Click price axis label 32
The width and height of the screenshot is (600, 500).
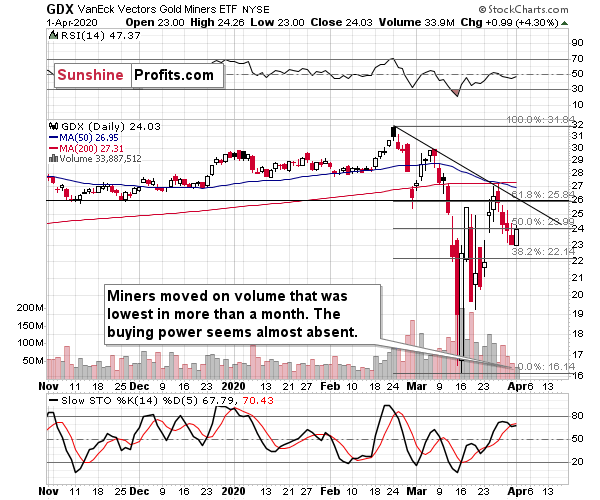point(577,125)
